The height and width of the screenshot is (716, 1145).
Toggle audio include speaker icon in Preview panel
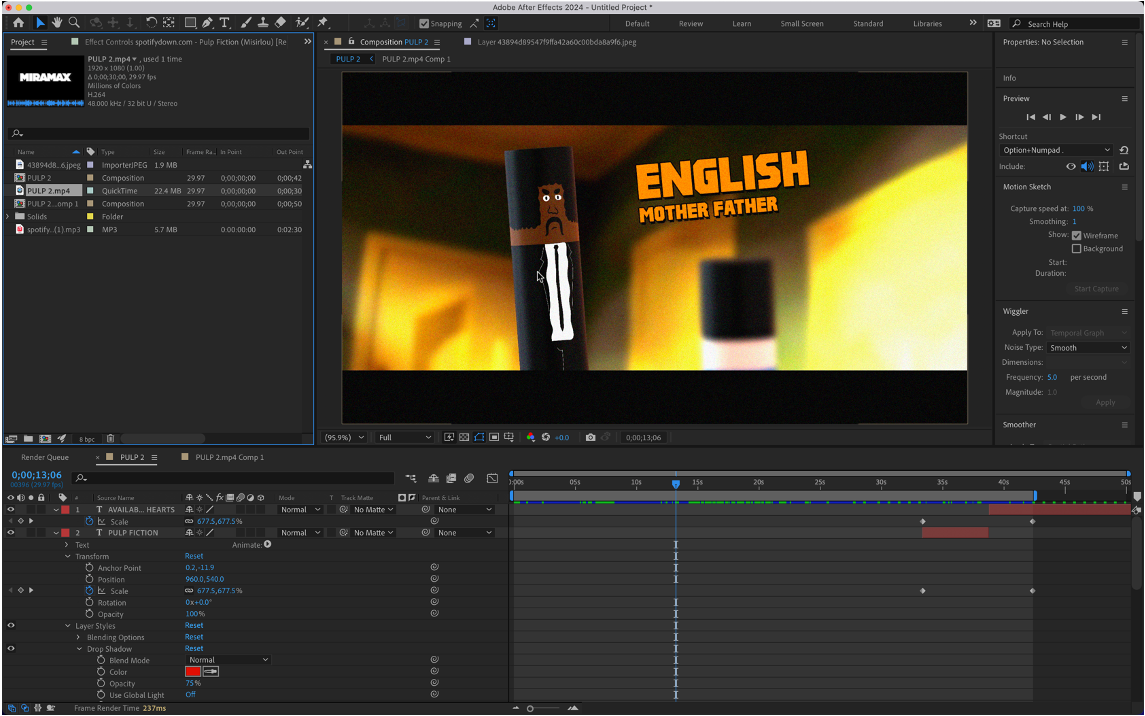pos(1087,166)
